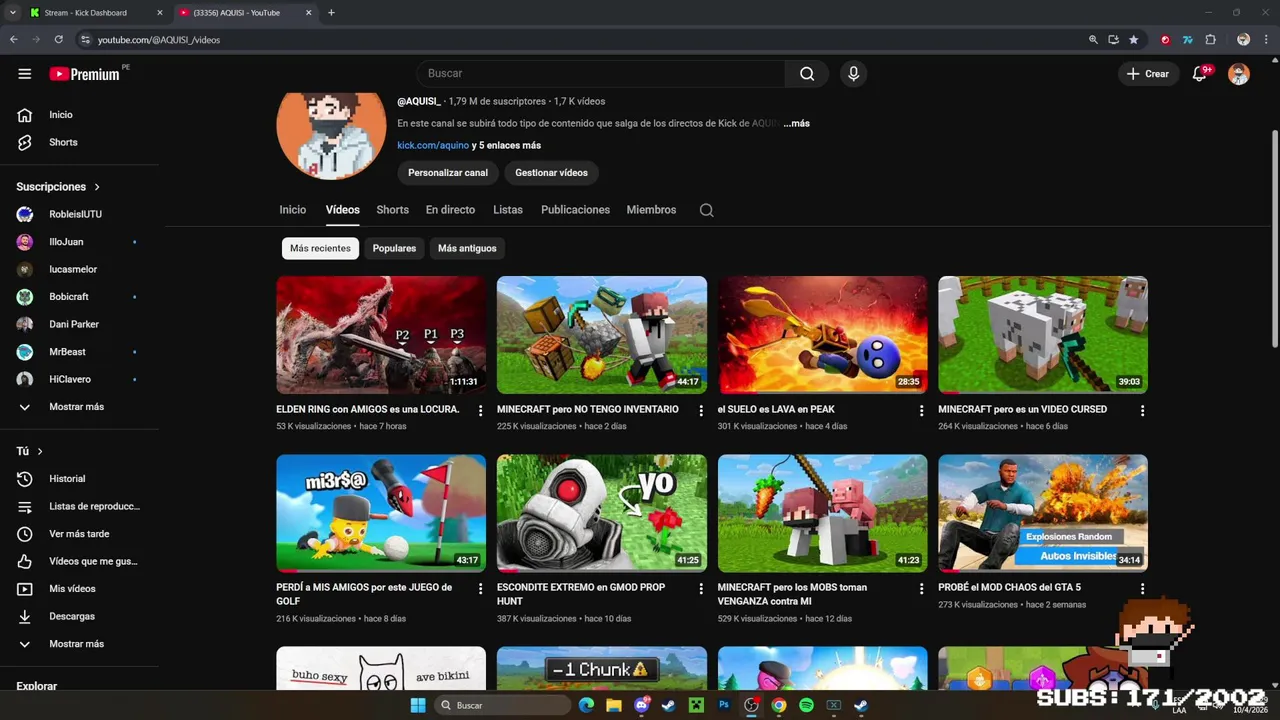Screen dimensions: 1280x720
Task: Switch to Inicio channel tab
Action: point(293,210)
